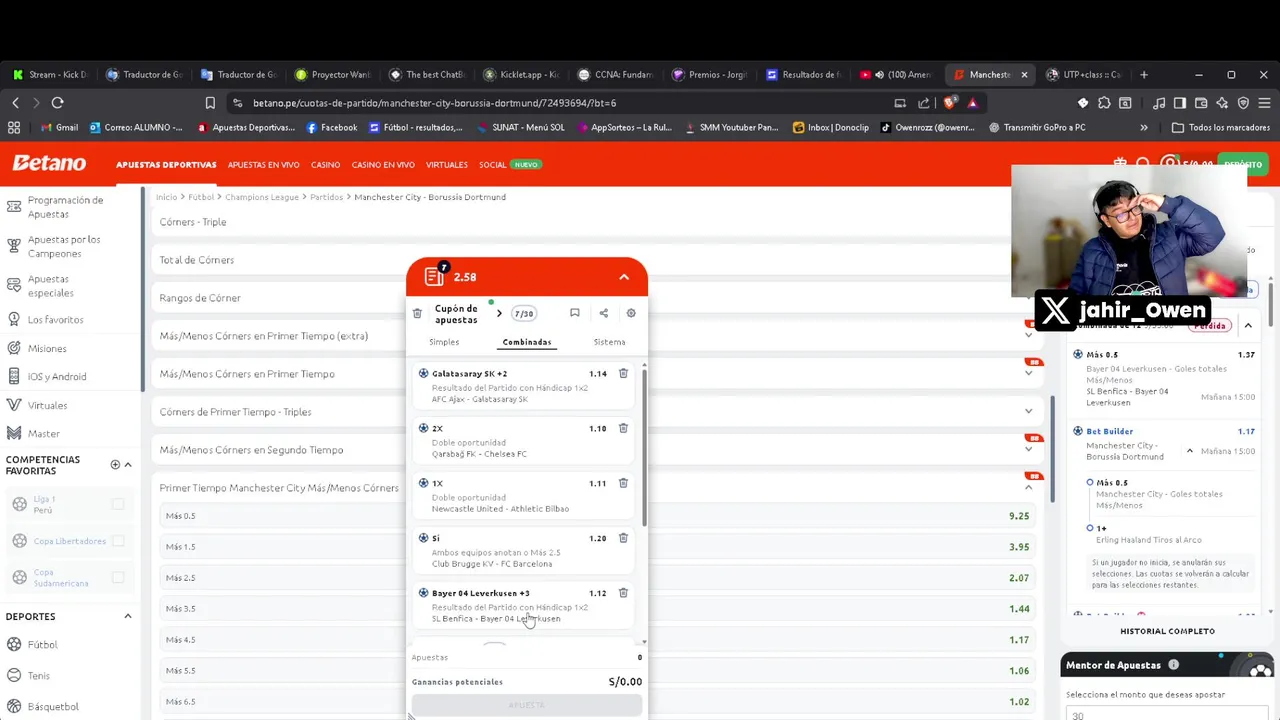Click the Depósito button
Viewport: 1280px width, 720px height.
tap(1242, 164)
